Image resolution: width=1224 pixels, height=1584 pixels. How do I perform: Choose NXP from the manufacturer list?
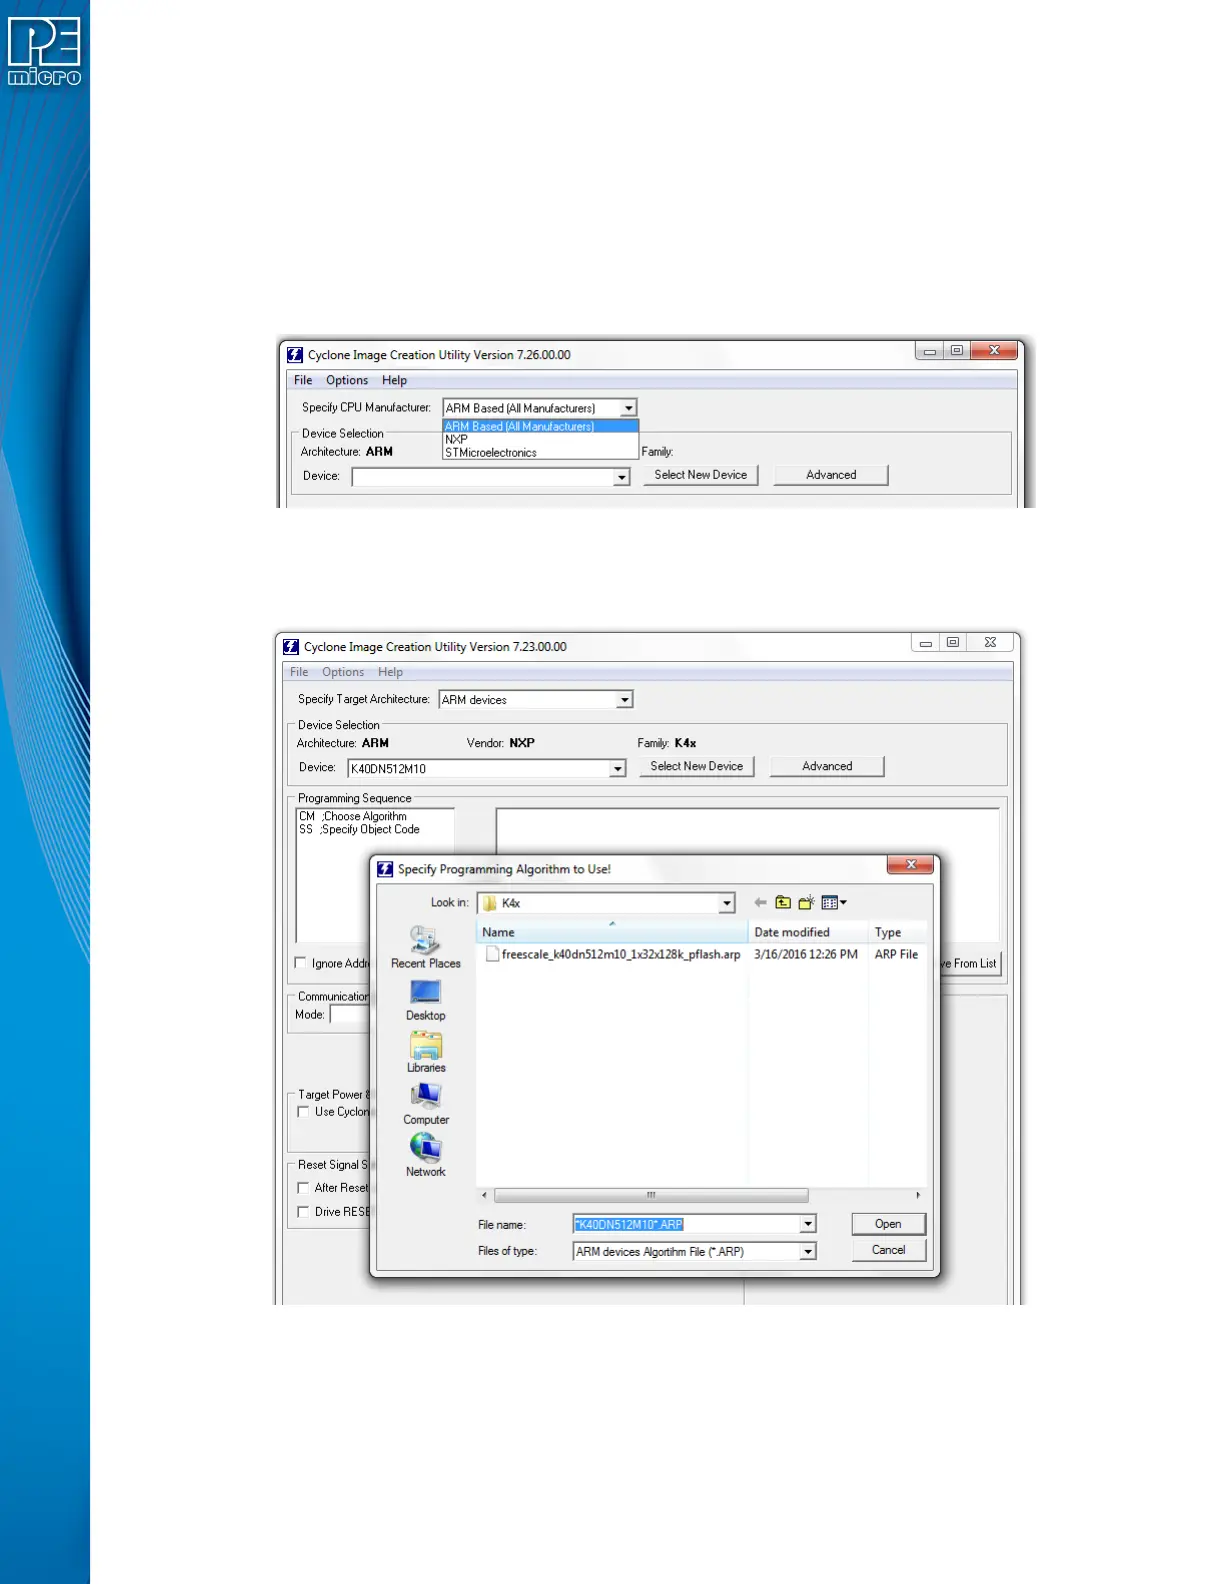coord(457,439)
